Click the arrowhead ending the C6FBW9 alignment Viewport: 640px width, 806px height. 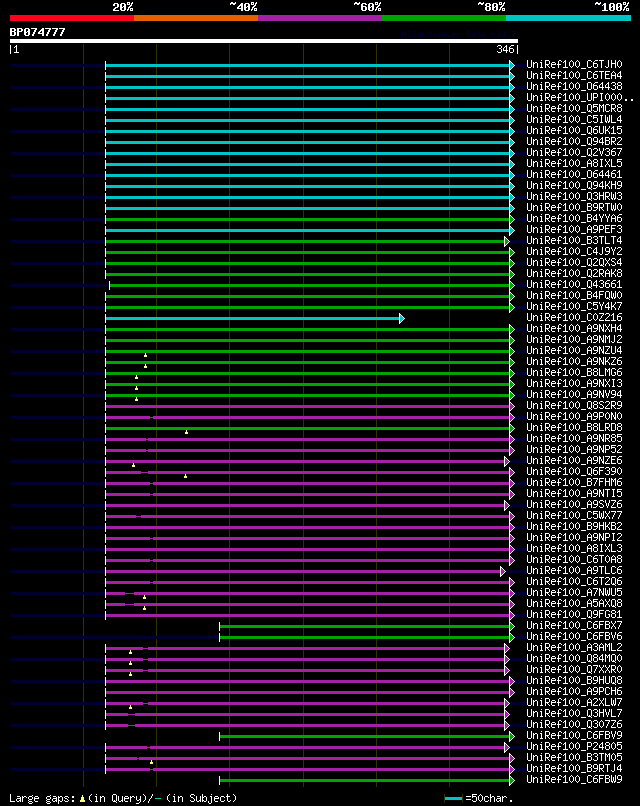tap(512, 780)
